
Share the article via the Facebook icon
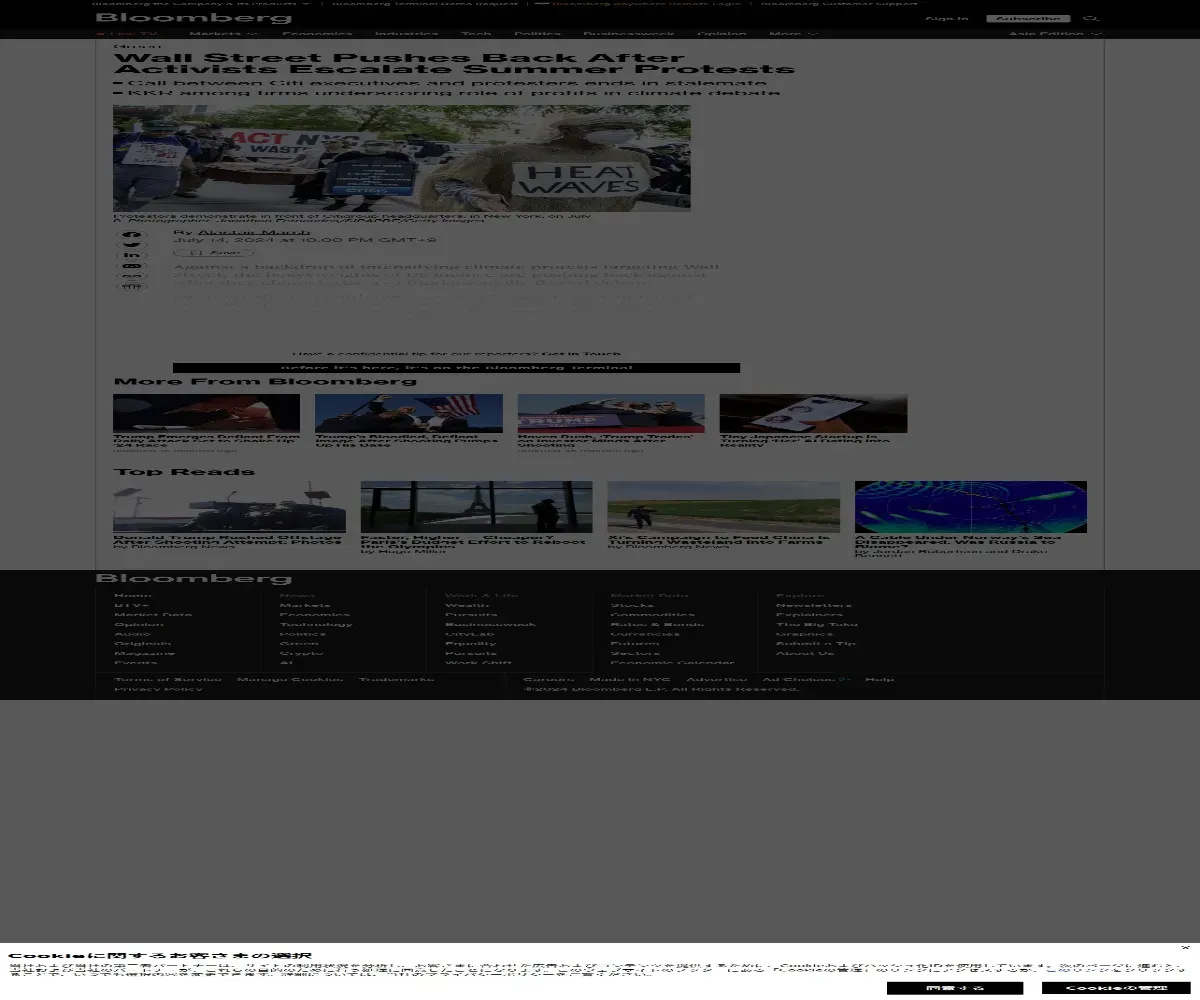pos(132,235)
